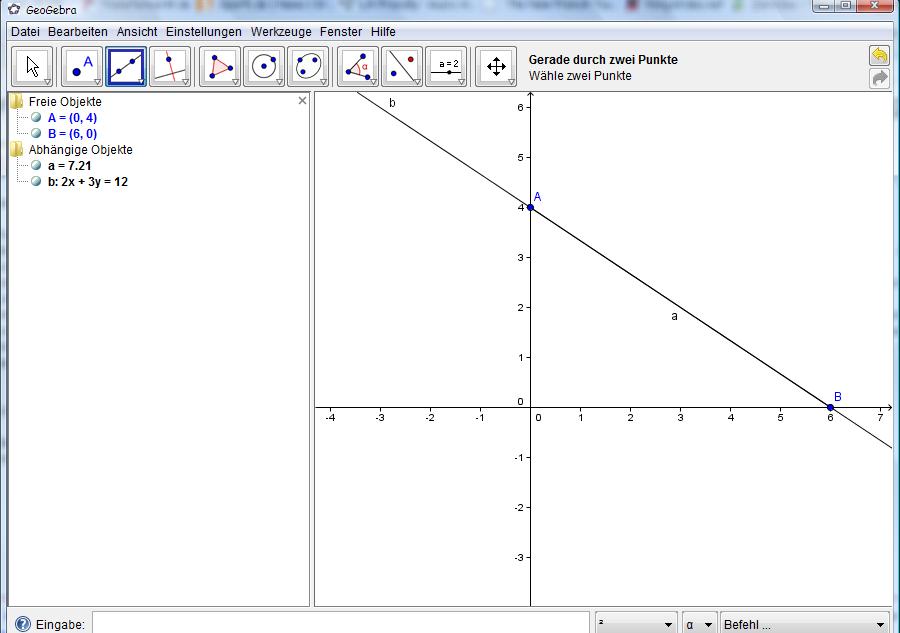
Task: Open the alpha symbol dropdown
Action: click(699, 624)
